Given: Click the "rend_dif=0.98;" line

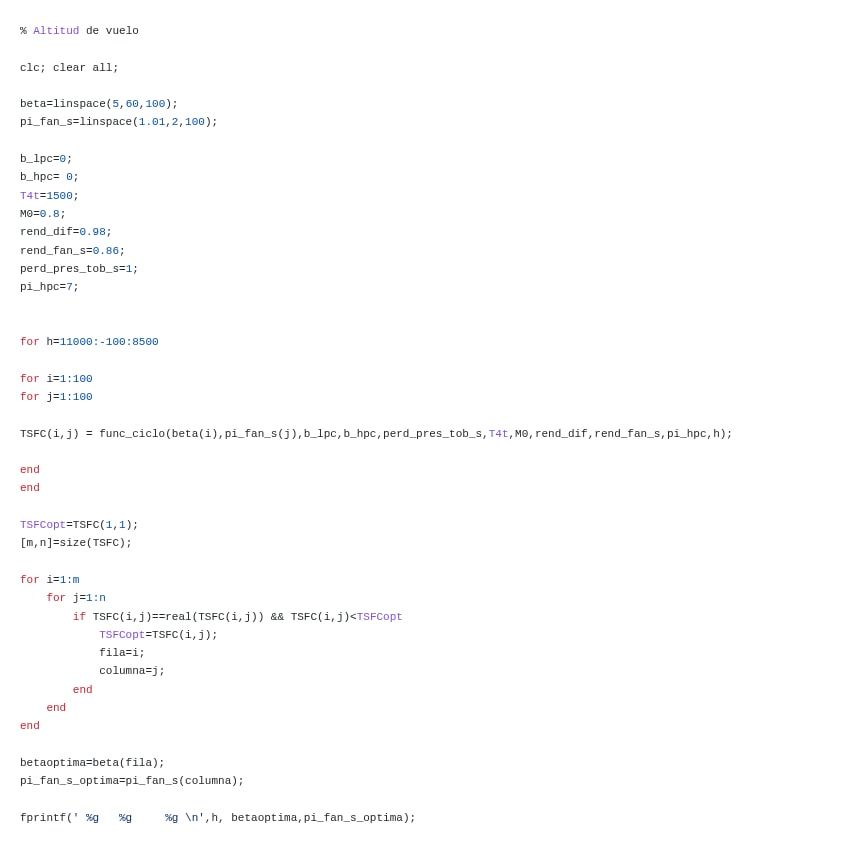Looking at the screenshot, I should tap(66, 232).
